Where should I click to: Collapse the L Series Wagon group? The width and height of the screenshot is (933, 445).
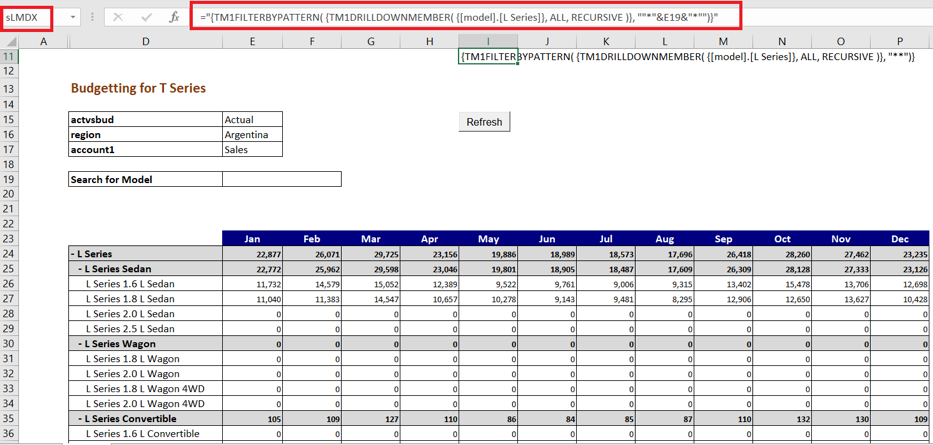pyautogui.click(x=81, y=344)
